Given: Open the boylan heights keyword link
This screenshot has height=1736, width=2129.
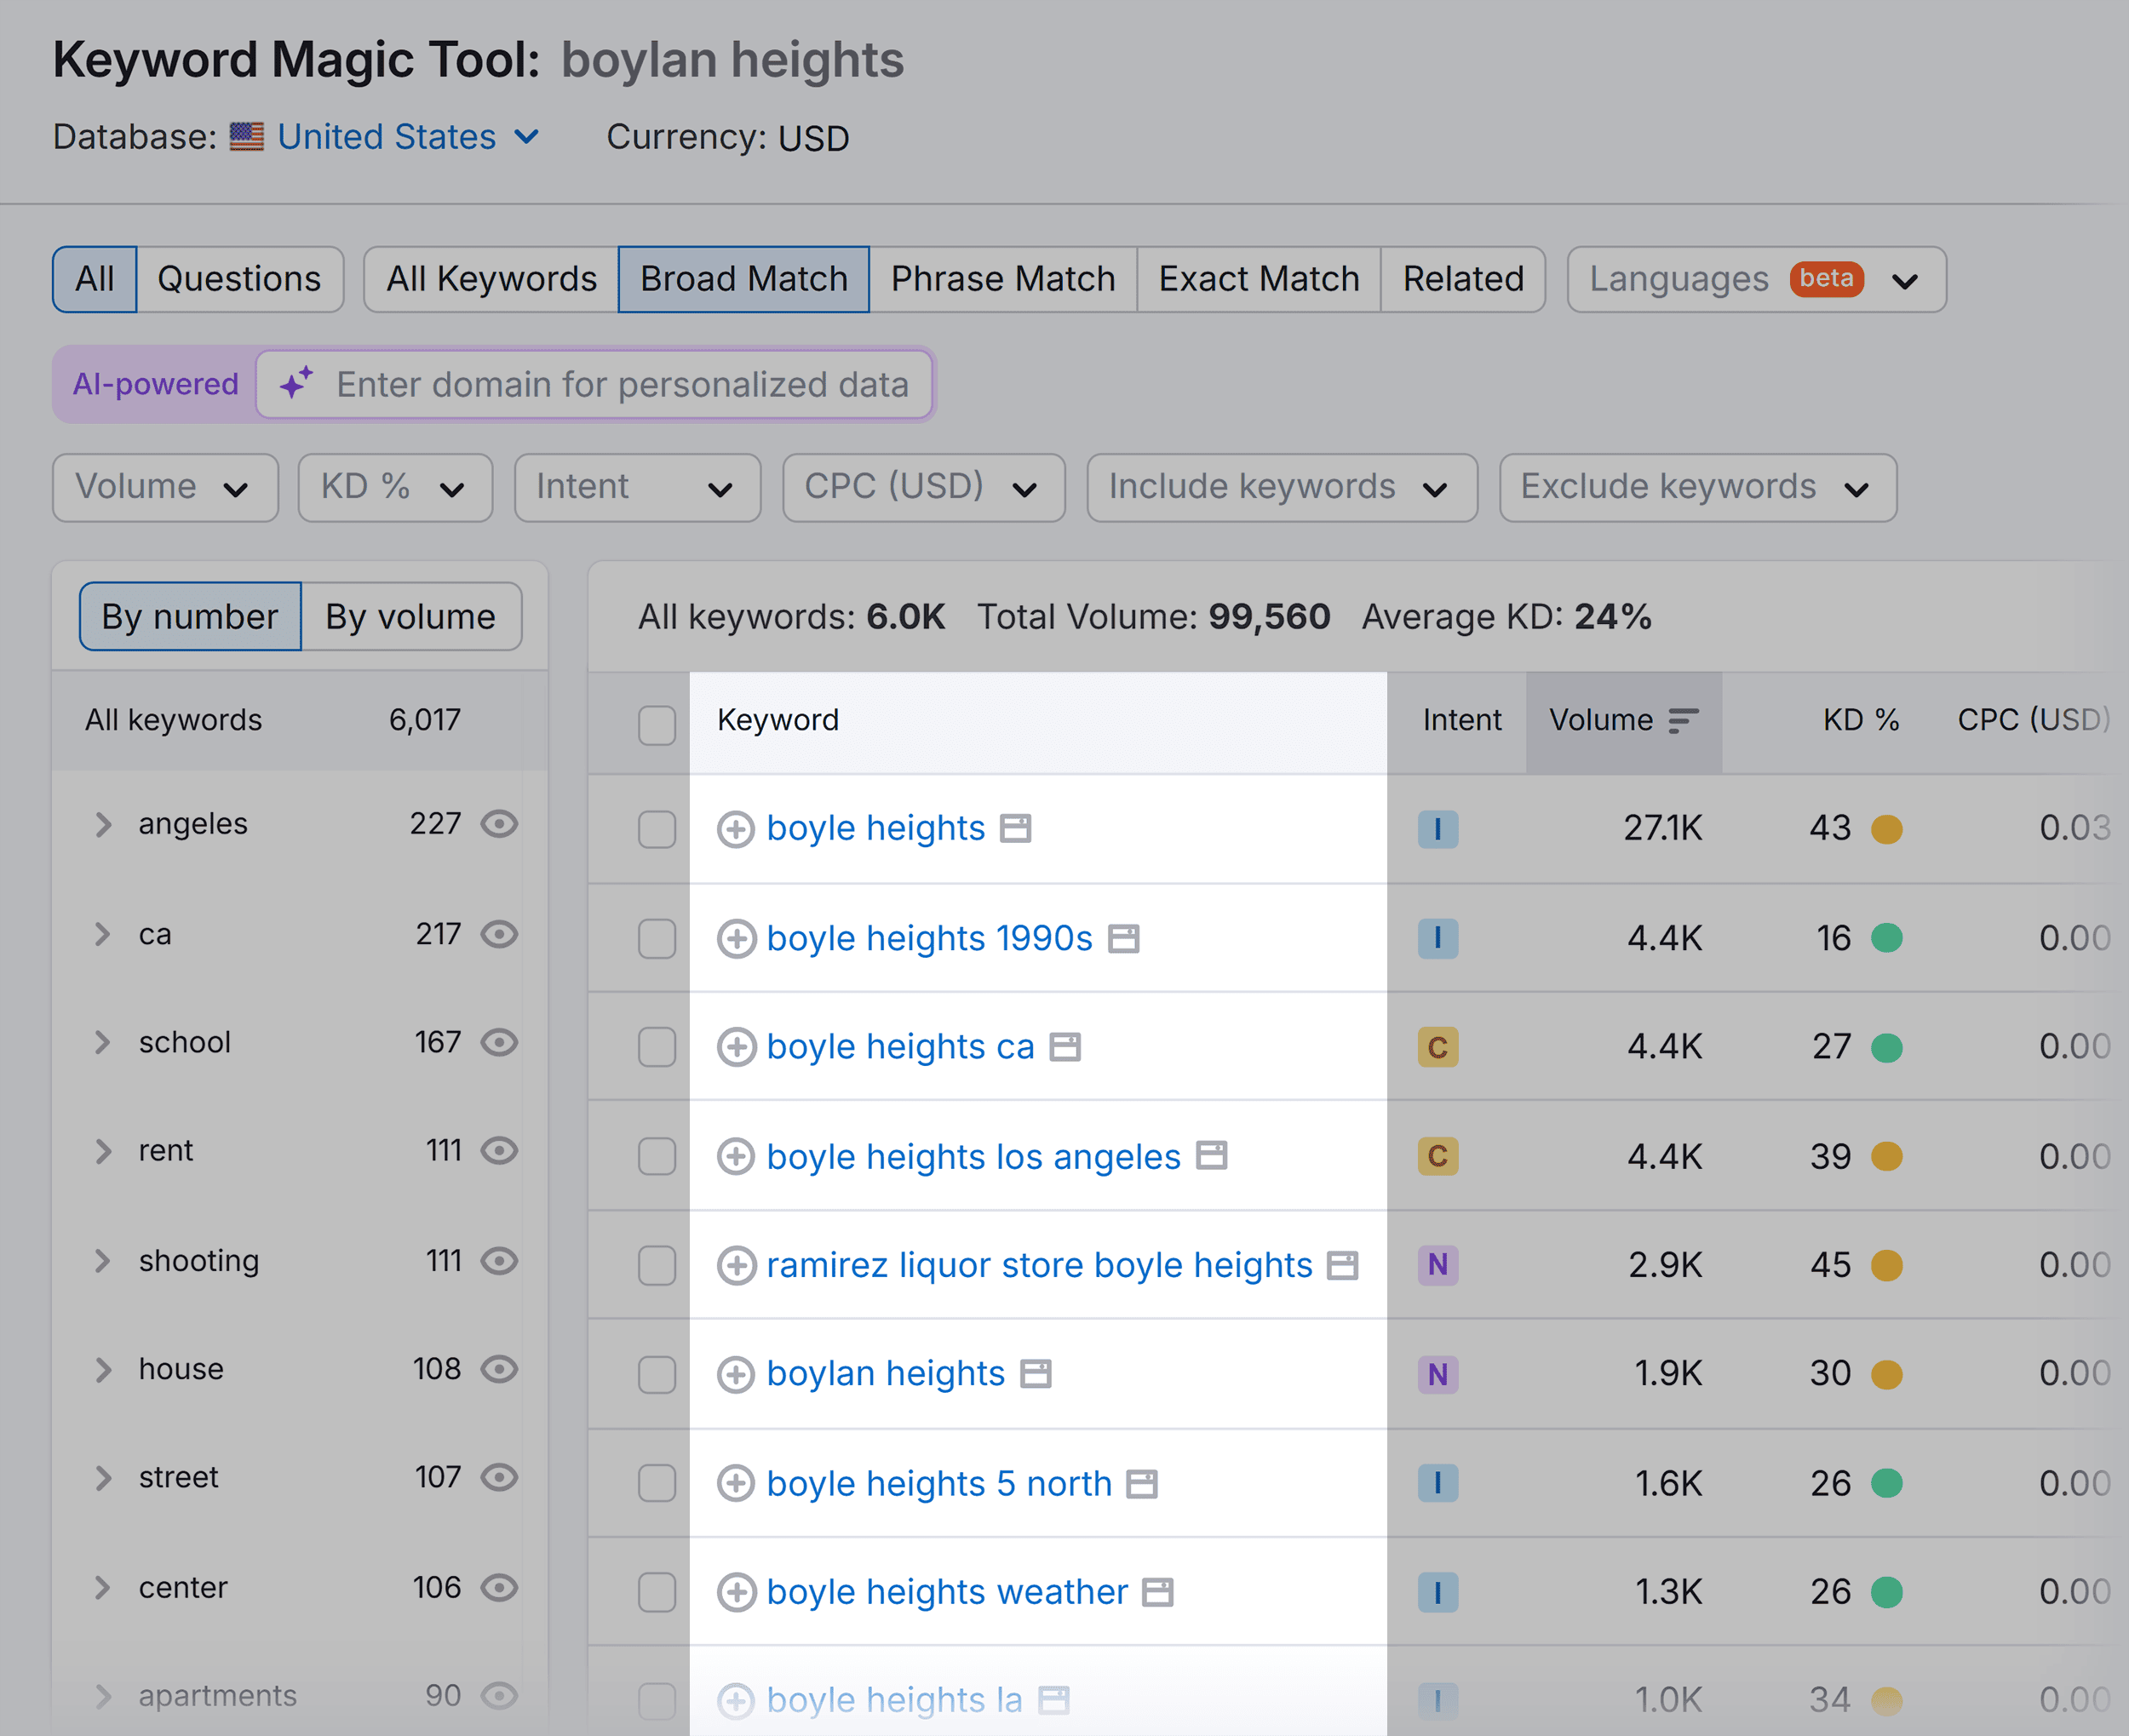Looking at the screenshot, I should 886,1374.
